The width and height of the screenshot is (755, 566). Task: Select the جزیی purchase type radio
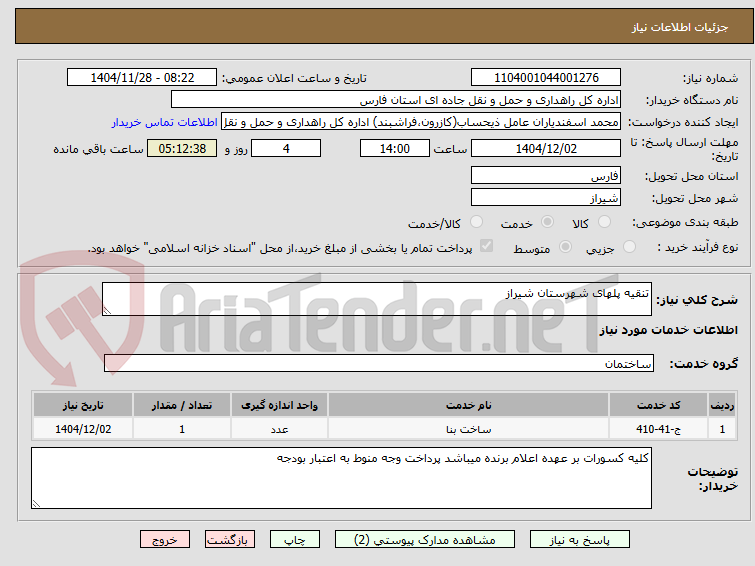pyautogui.click(x=629, y=247)
